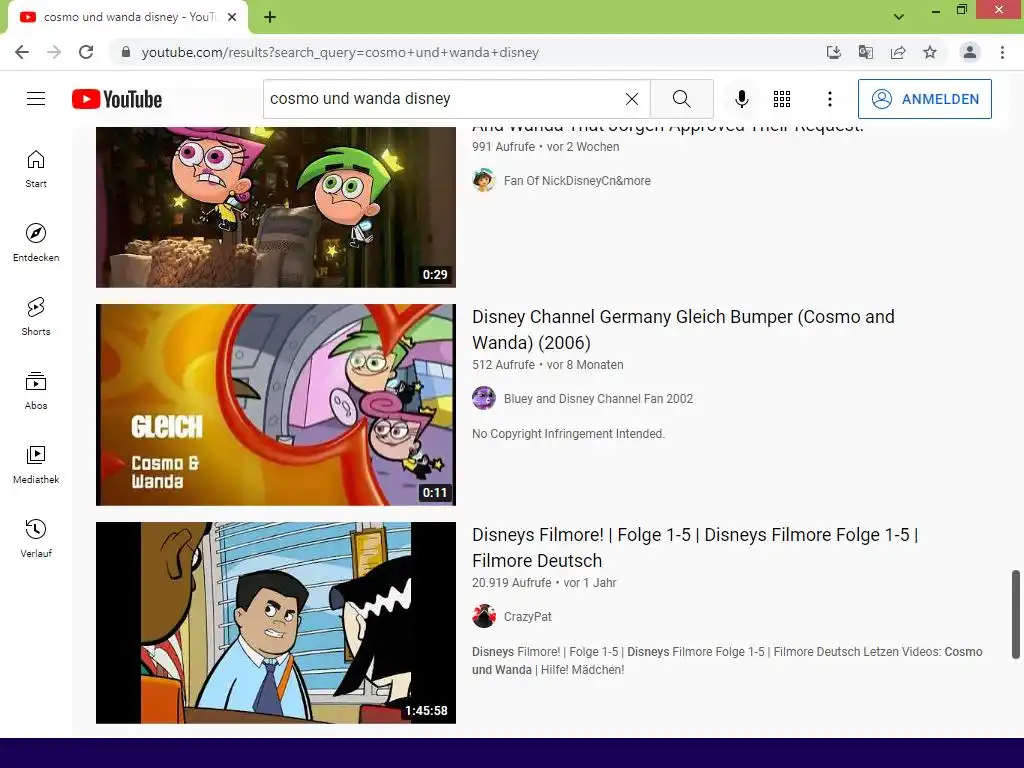This screenshot has height=768, width=1024.
Task: Select the cosmo und wanda disney tab
Action: click(x=128, y=17)
